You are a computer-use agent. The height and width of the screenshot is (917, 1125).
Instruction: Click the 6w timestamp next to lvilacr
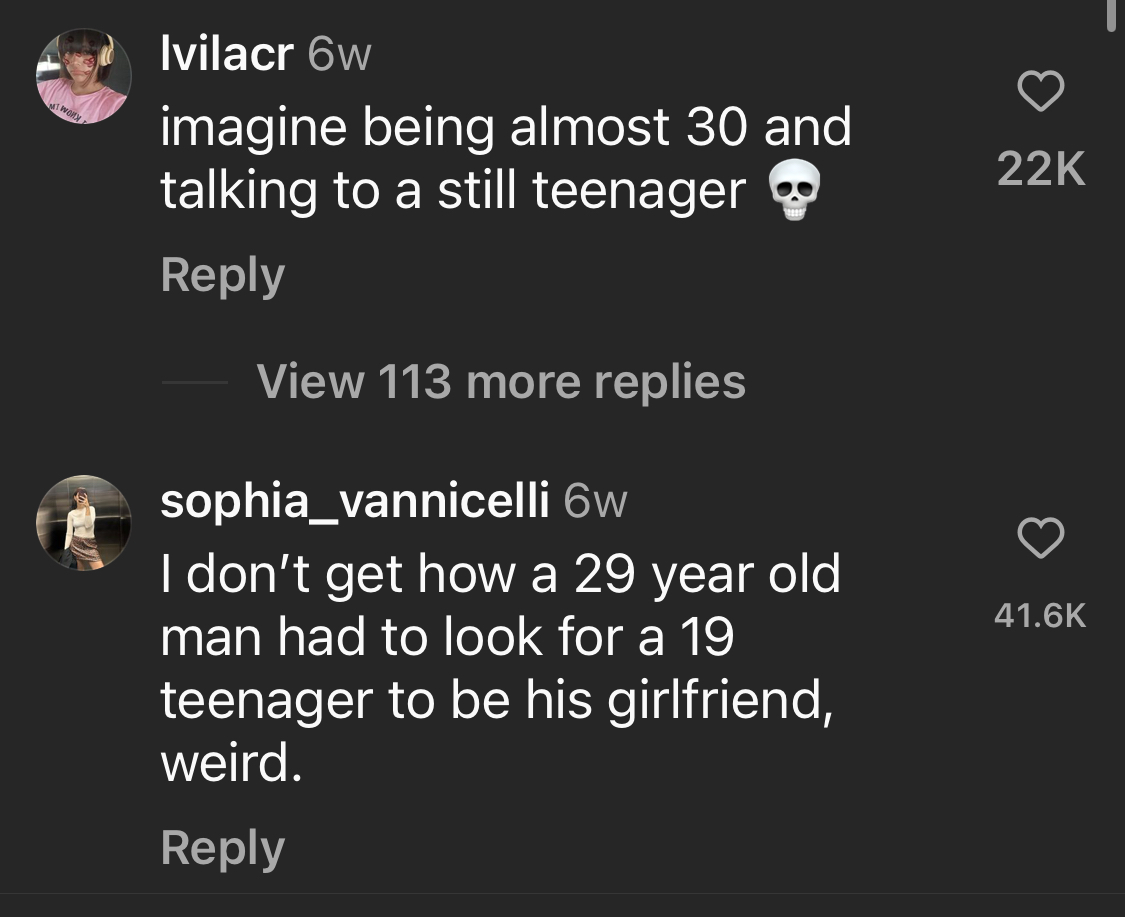click(x=339, y=55)
